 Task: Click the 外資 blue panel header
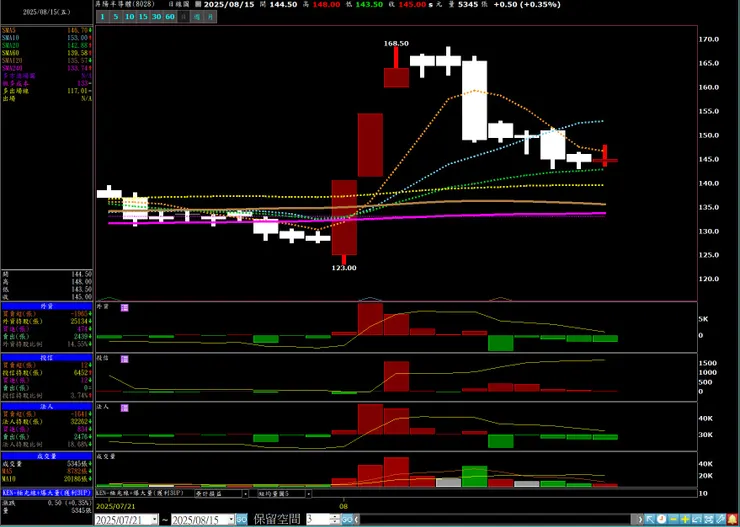pyautogui.click(x=47, y=306)
